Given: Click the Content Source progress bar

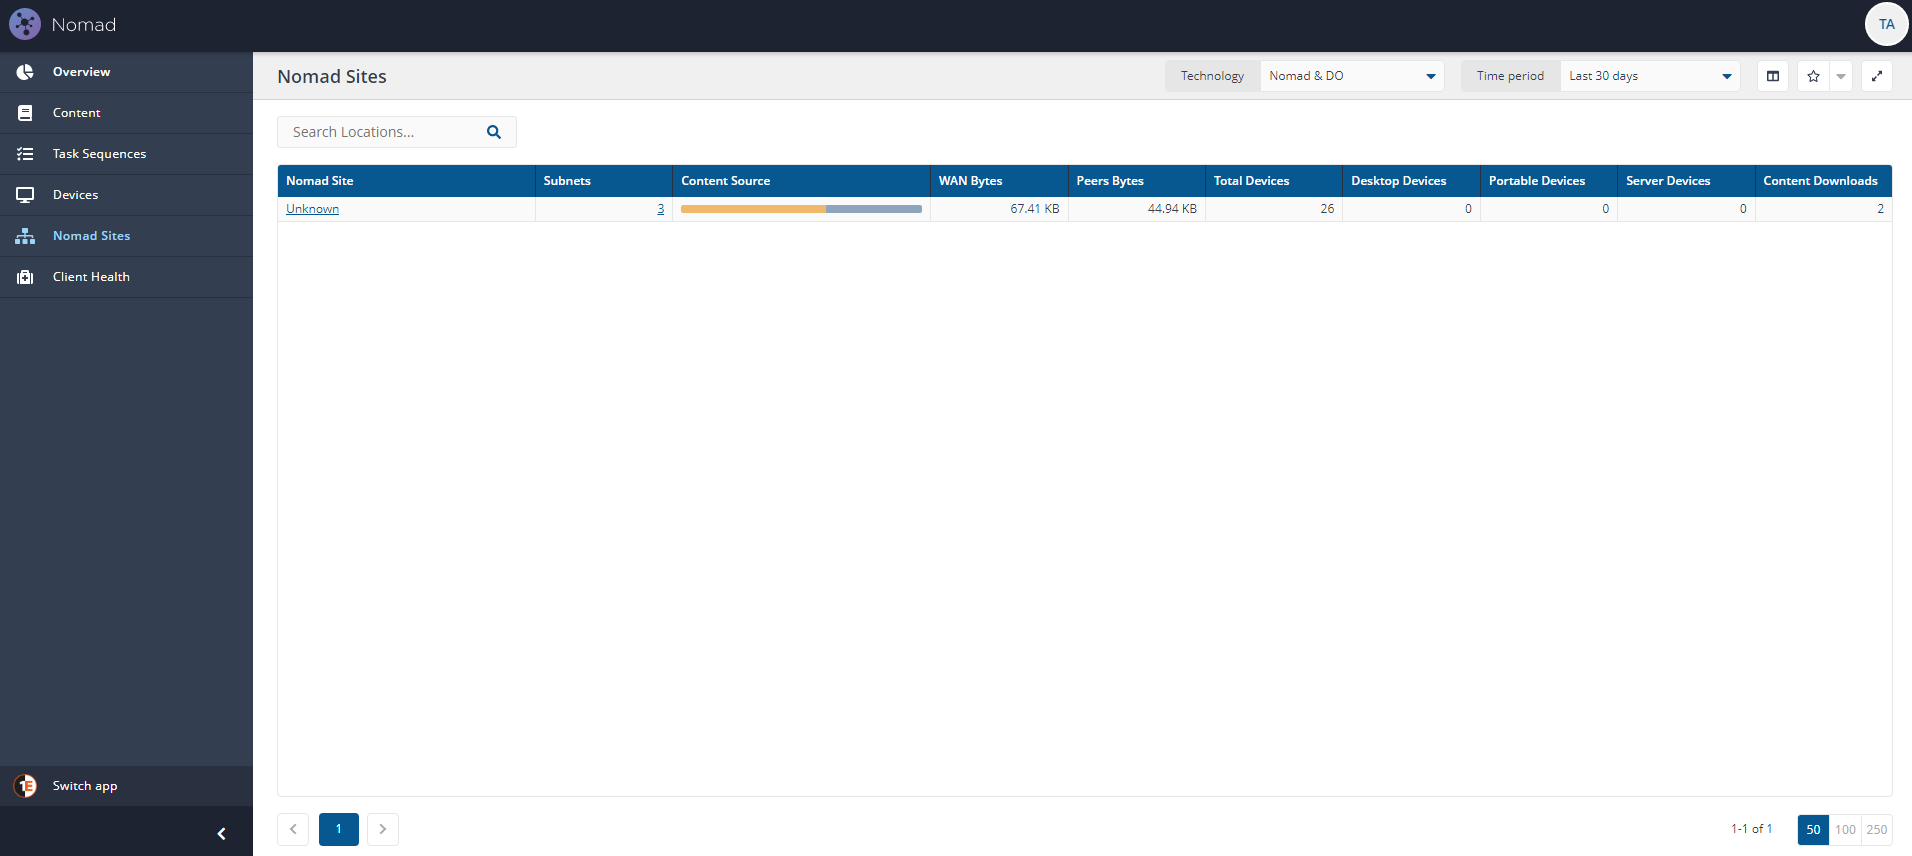Looking at the screenshot, I should pos(801,209).
